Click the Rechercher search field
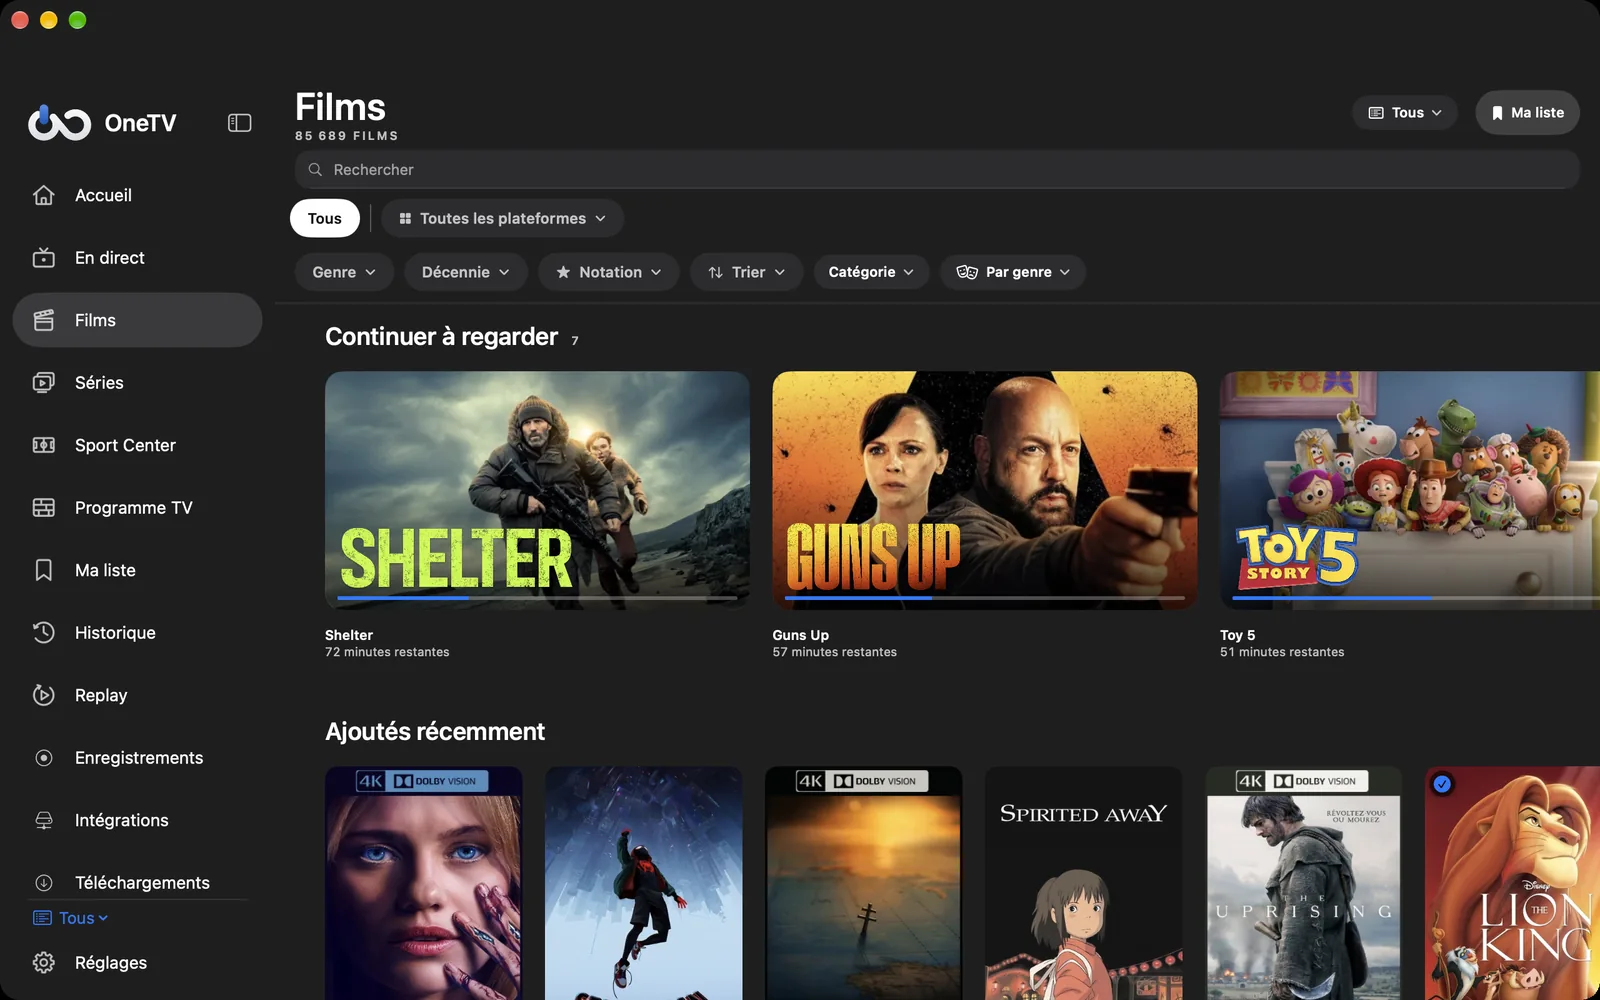This screenshot has height=1000, width=1600. pyautogui.click(x=937, y=170)
